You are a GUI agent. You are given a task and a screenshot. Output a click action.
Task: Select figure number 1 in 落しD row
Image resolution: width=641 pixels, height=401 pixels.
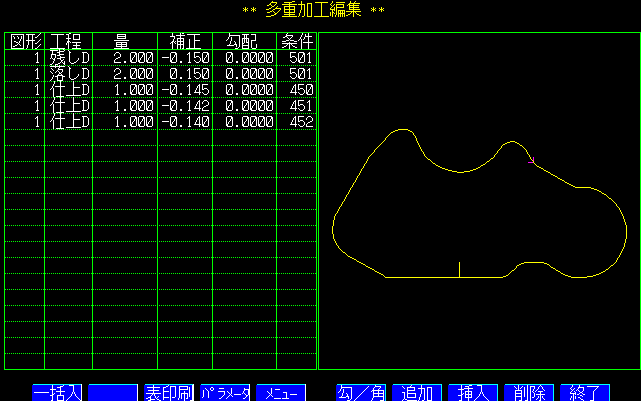click(37, 74)
